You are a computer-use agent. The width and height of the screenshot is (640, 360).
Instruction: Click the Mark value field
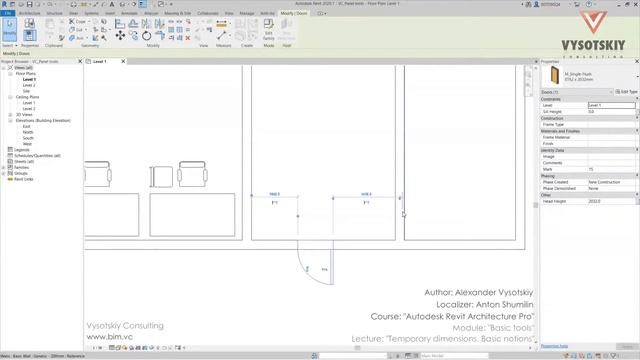pos(611,169)
